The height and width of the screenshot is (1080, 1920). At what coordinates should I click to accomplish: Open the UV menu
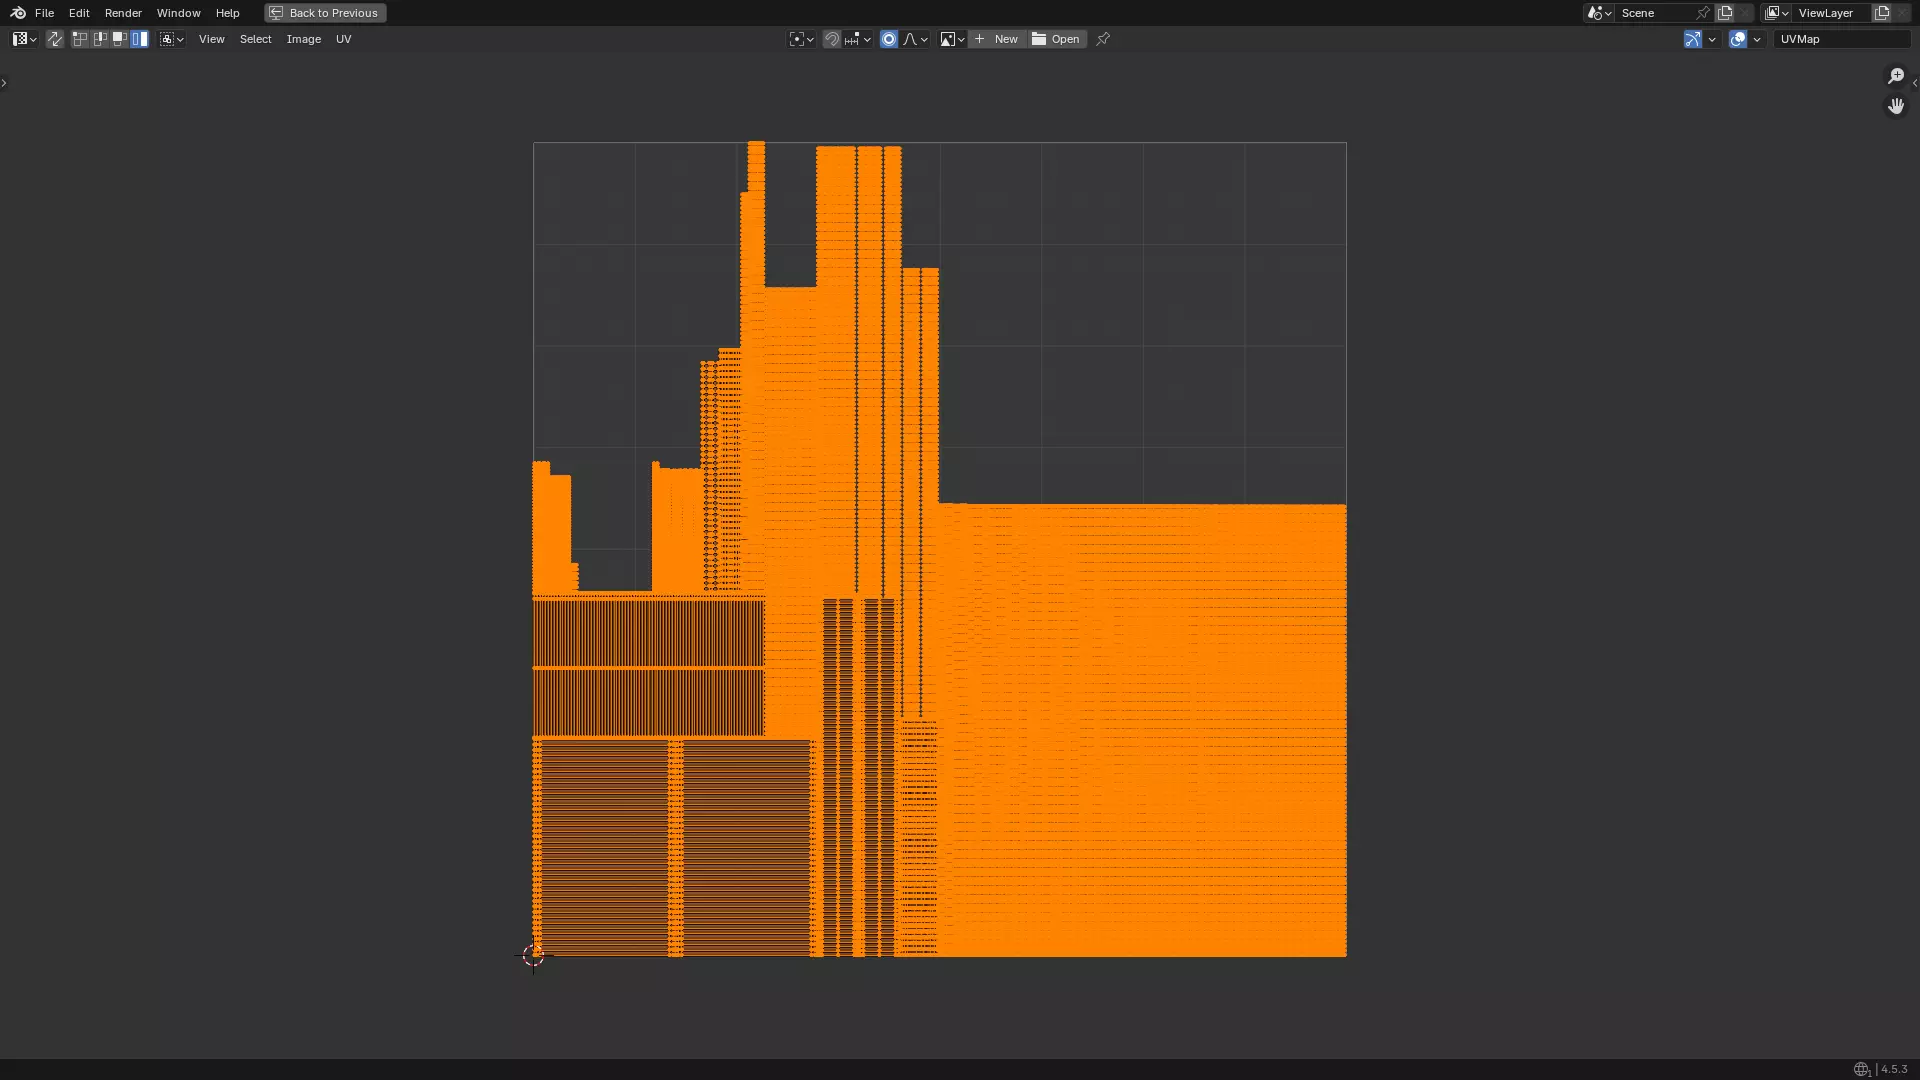(343, 39)
